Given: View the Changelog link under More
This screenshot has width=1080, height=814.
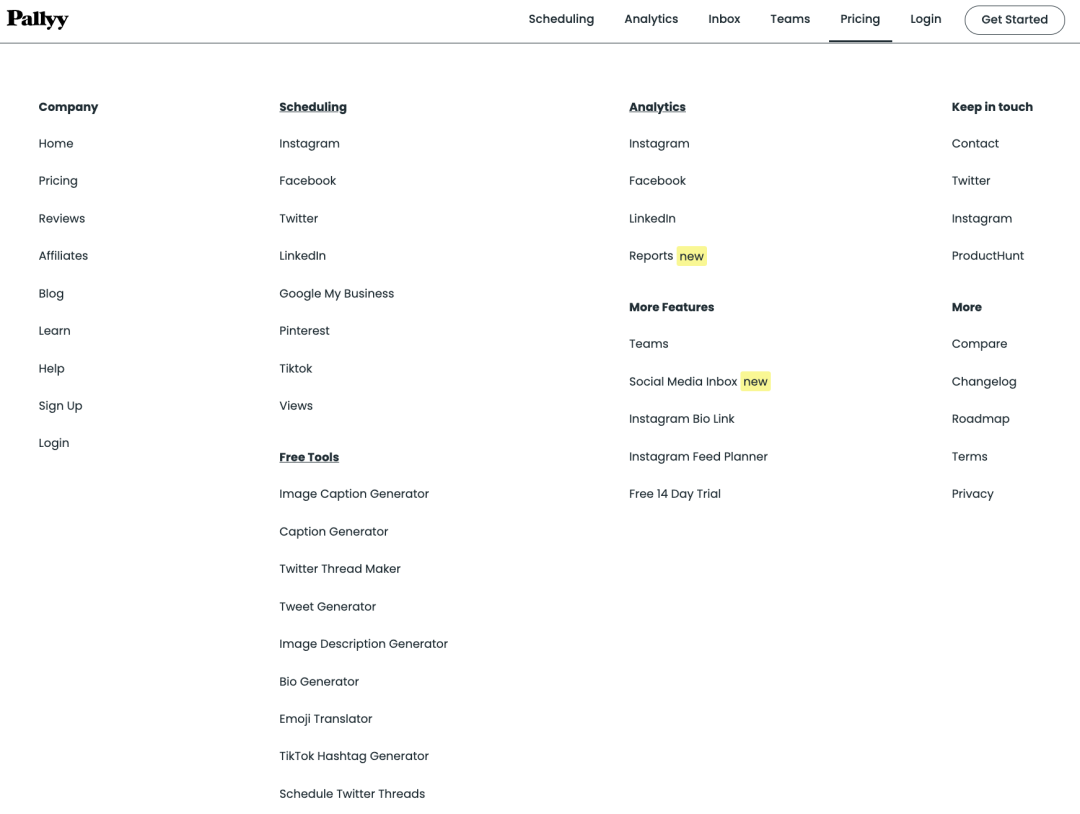Looking at the screenshot, I should coord(984,382).
